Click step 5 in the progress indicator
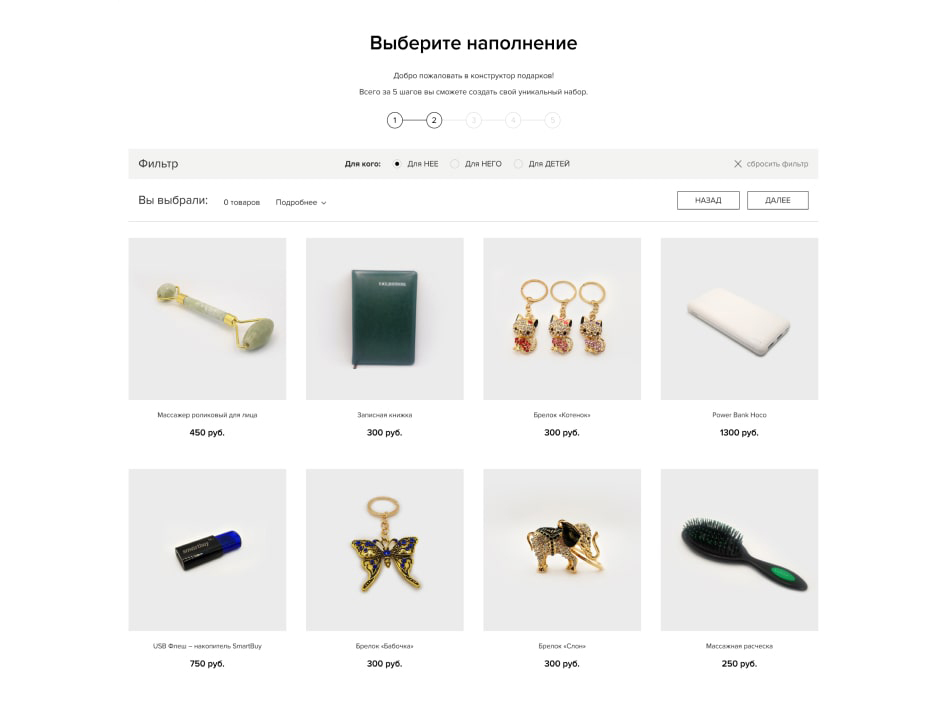This screenshot has height=726, width=947. pyautogui.click(x=552, y=120)
